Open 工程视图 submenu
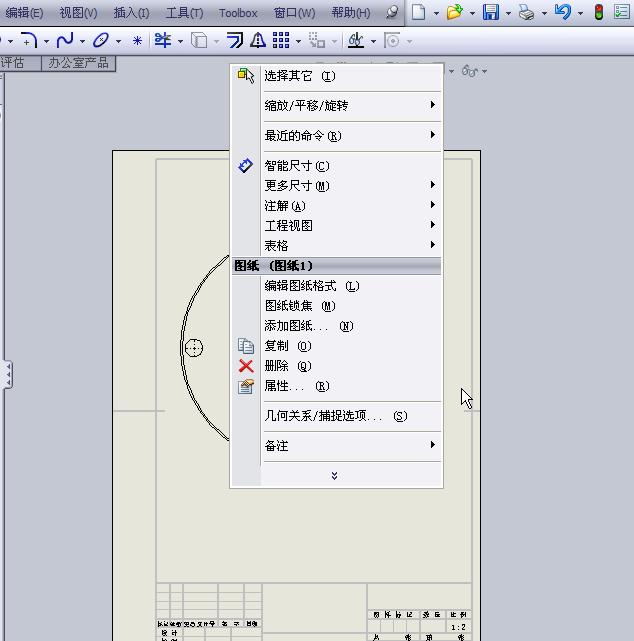This screenshot has width=634, height=641. (336, 226)
